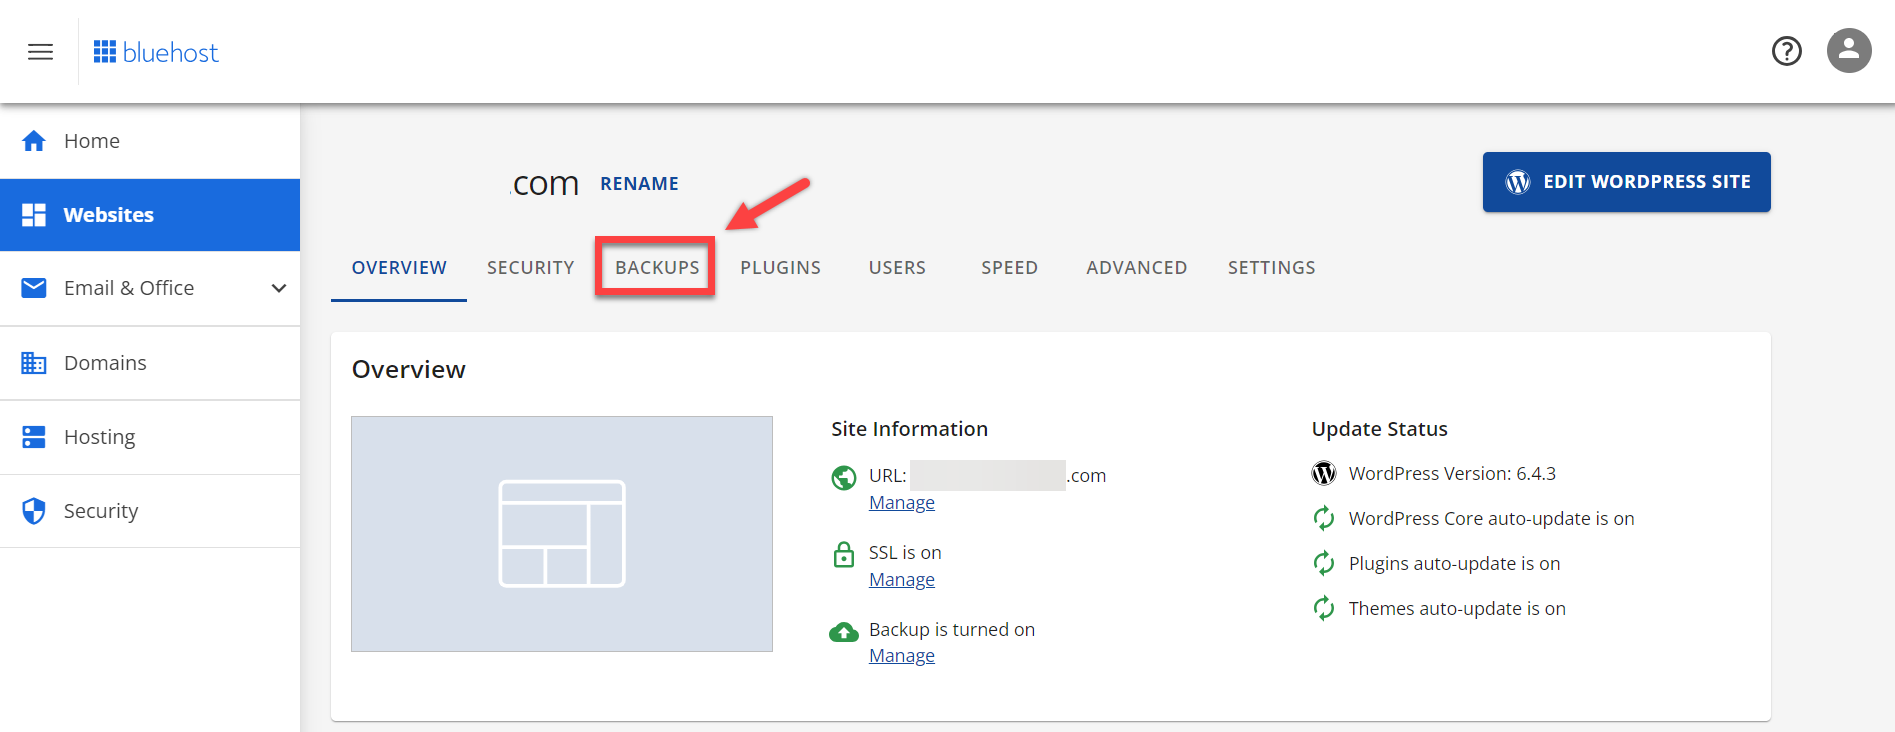Click the Websites grid icon
1895x732 pixels.
point(34,215)
